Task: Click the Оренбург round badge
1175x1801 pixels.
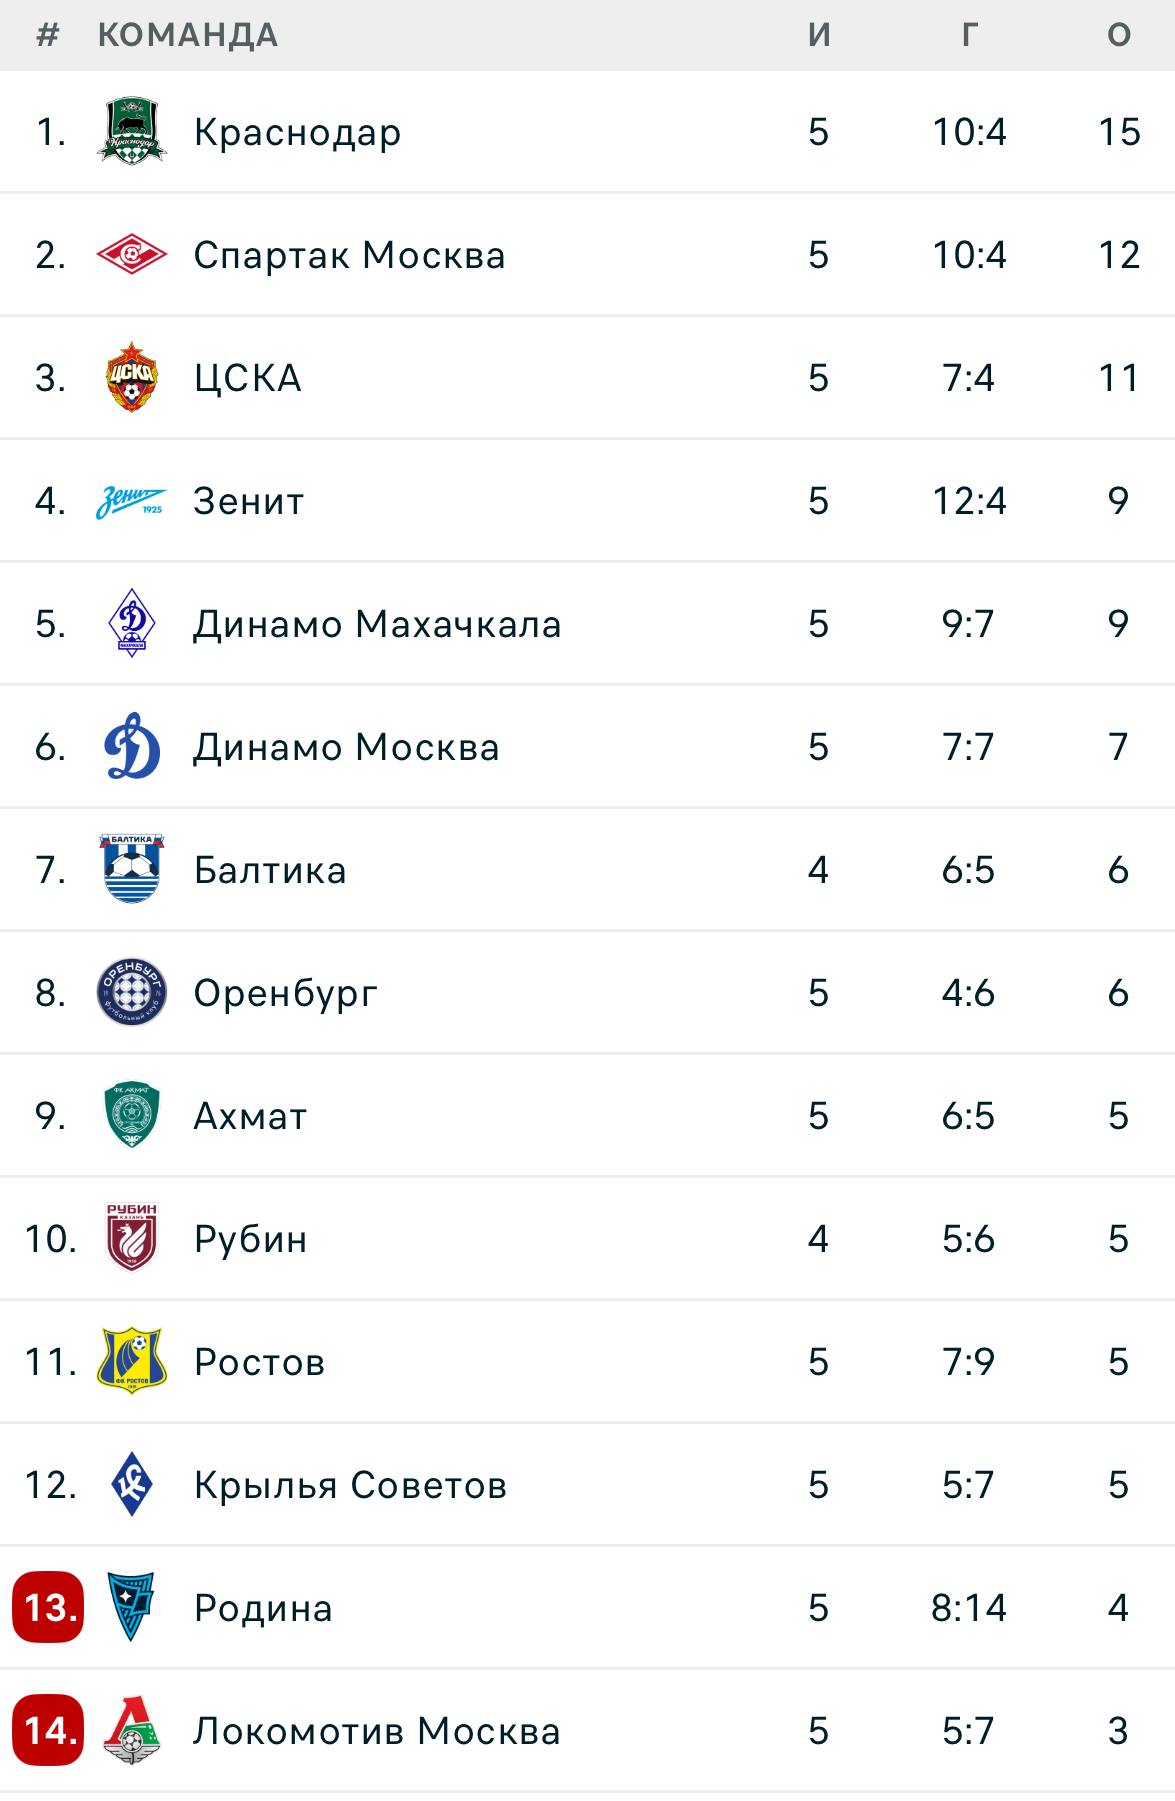Action: [131, 992]
